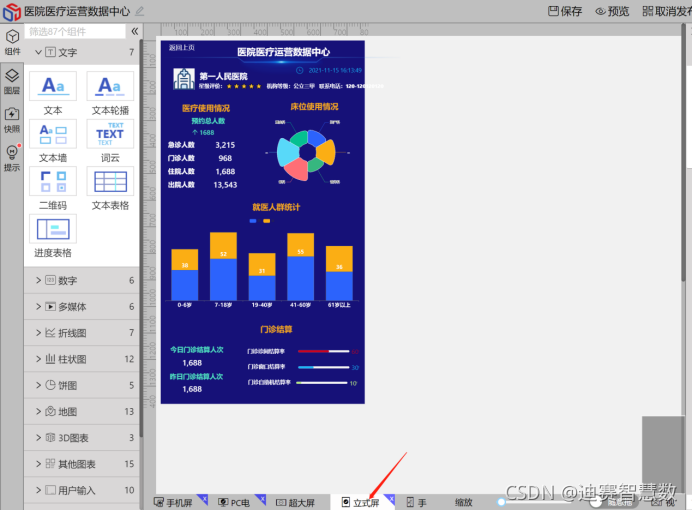Click the app logo cube icon
The height and width of the screenshot is (511, 693).
pos(11,11)
